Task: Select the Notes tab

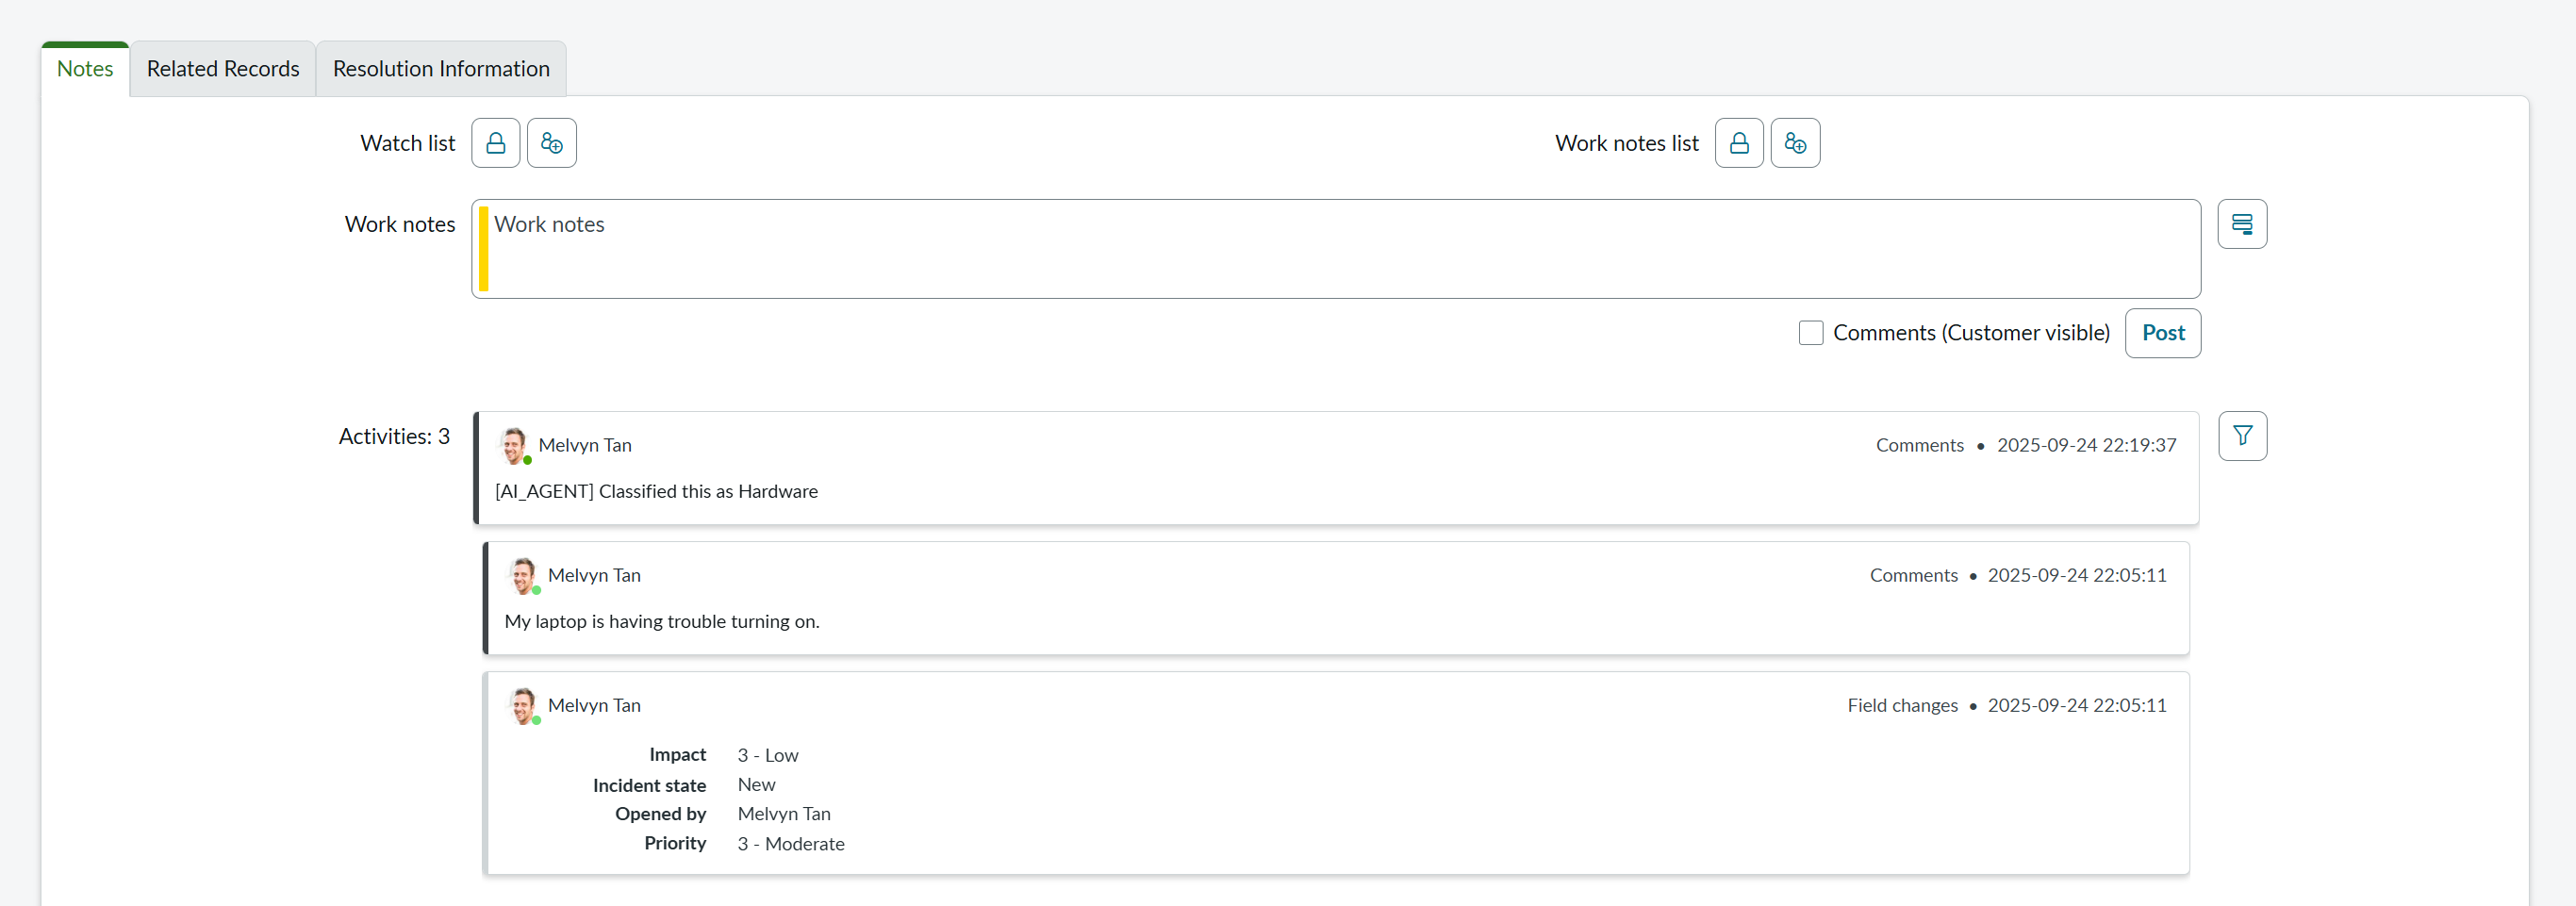Action: [x=85, y=69]
